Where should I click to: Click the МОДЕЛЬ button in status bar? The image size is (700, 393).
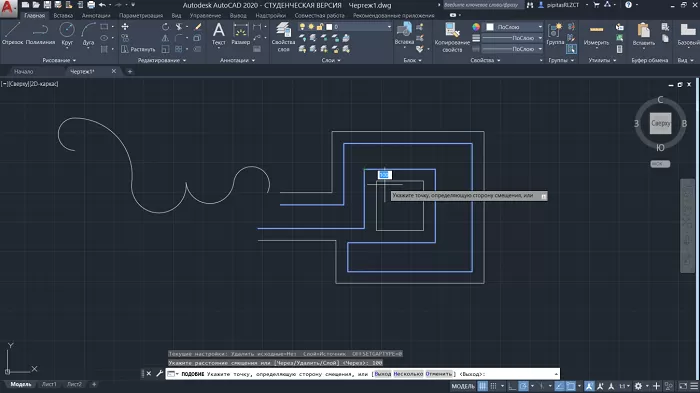pos(463,386)
